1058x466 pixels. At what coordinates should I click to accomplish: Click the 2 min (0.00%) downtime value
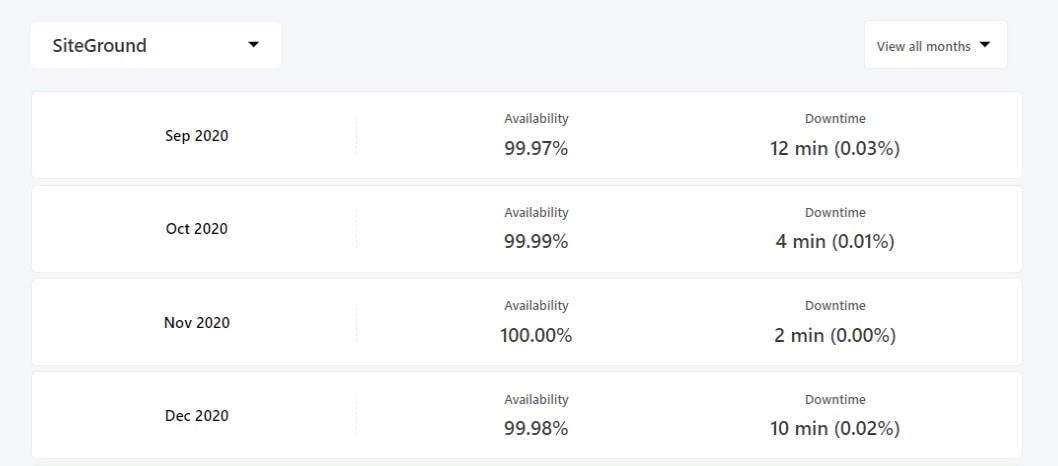coord(835,335)
